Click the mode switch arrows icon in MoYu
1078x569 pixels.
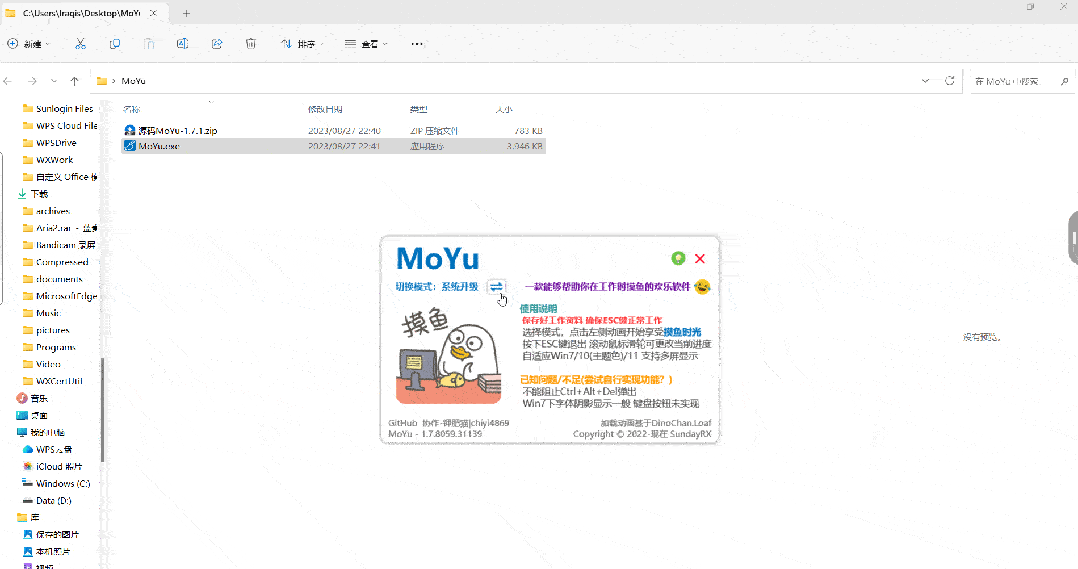click(496, 287)
